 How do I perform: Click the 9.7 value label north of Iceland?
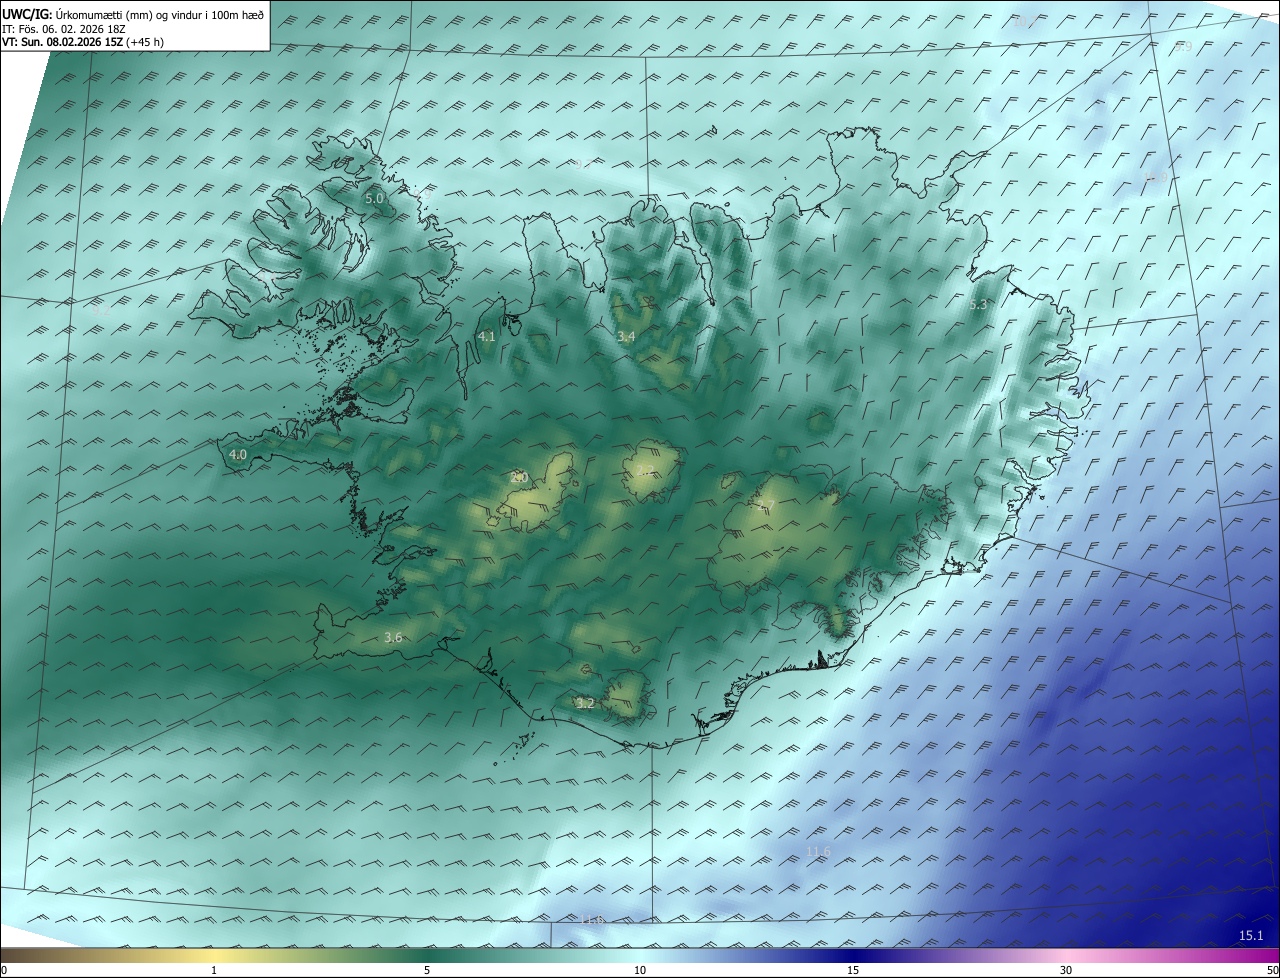tap(583, 163)
